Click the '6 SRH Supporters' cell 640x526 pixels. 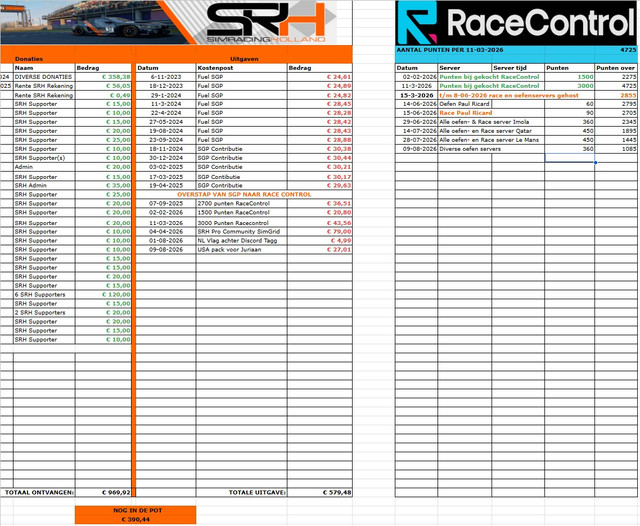coord(44,294)
